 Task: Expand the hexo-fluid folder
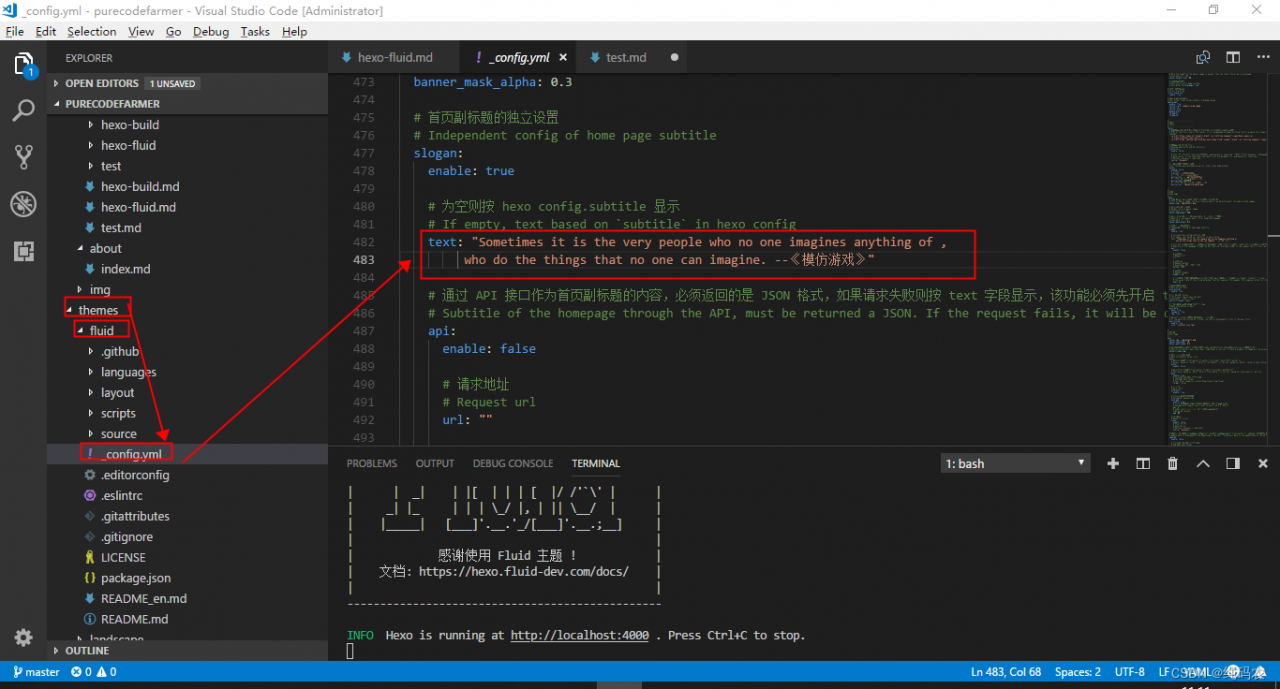128,145
